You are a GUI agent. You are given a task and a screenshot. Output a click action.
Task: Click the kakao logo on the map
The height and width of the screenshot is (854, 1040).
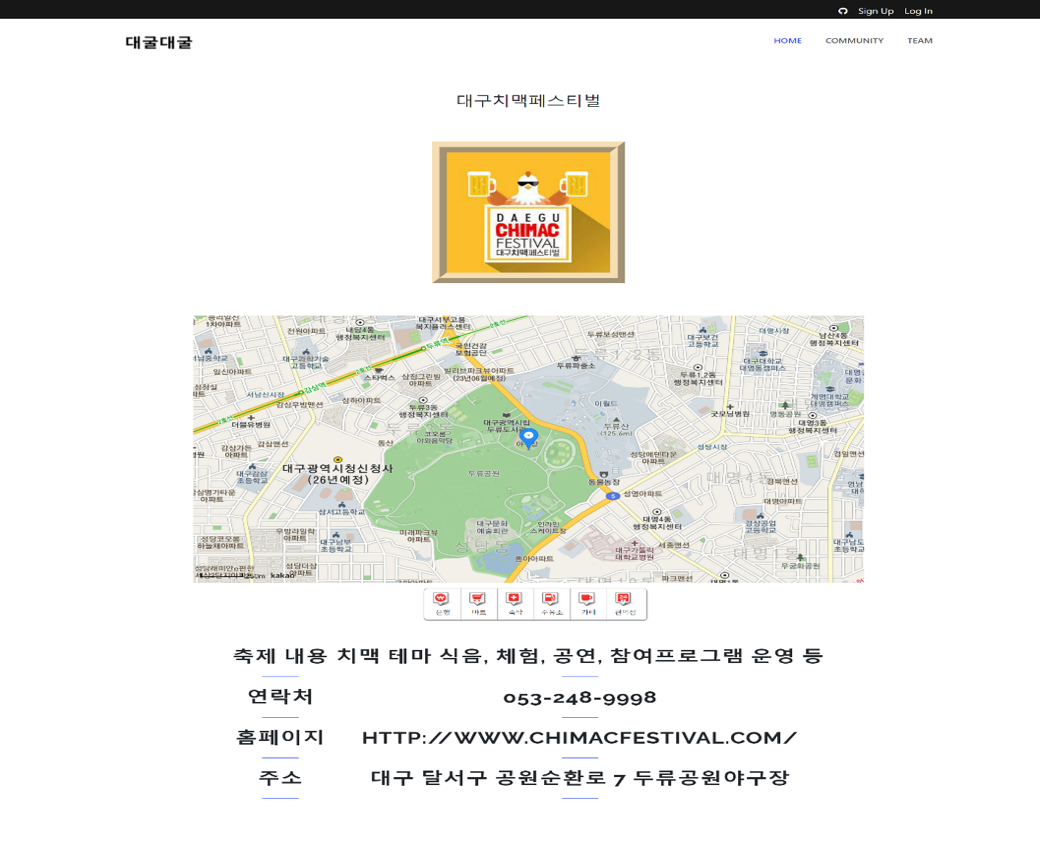(x=282, y=575)
